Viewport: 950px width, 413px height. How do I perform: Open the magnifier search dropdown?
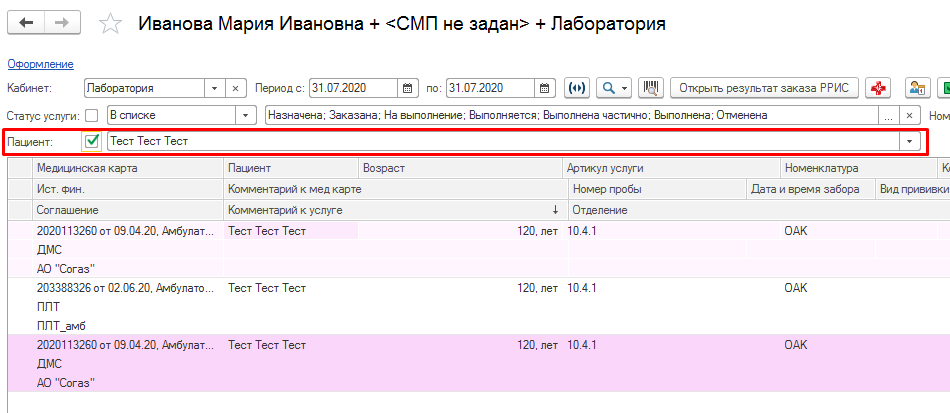[613, 88]
